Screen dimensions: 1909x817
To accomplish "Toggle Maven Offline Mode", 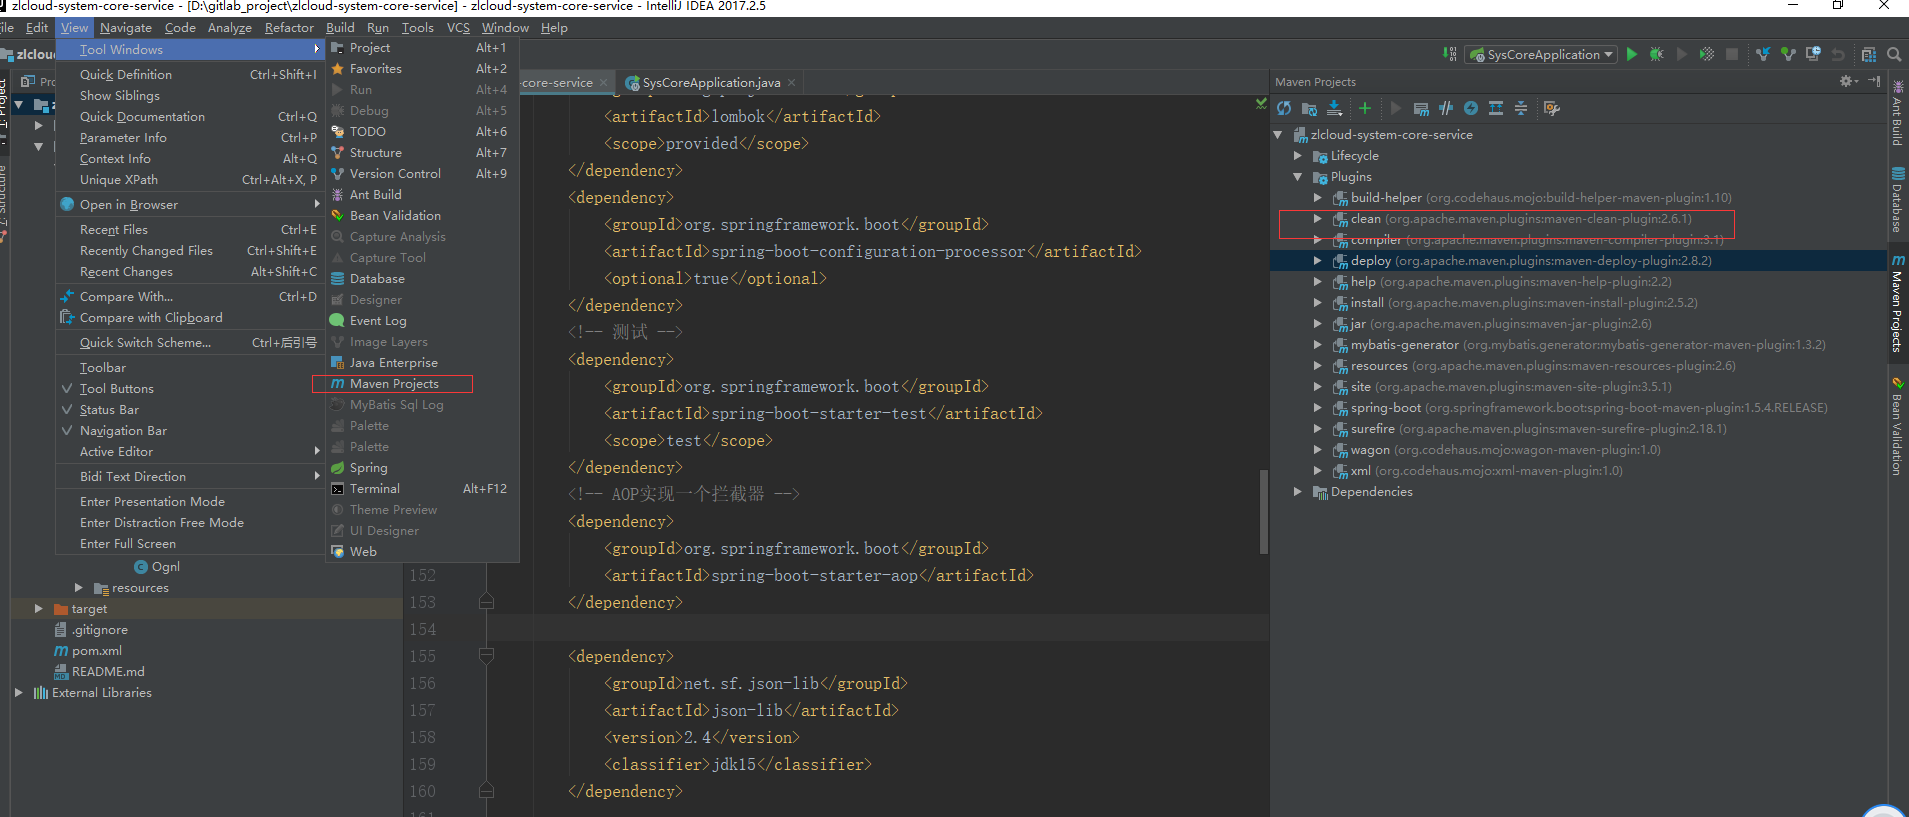I will coord(1446,108).
